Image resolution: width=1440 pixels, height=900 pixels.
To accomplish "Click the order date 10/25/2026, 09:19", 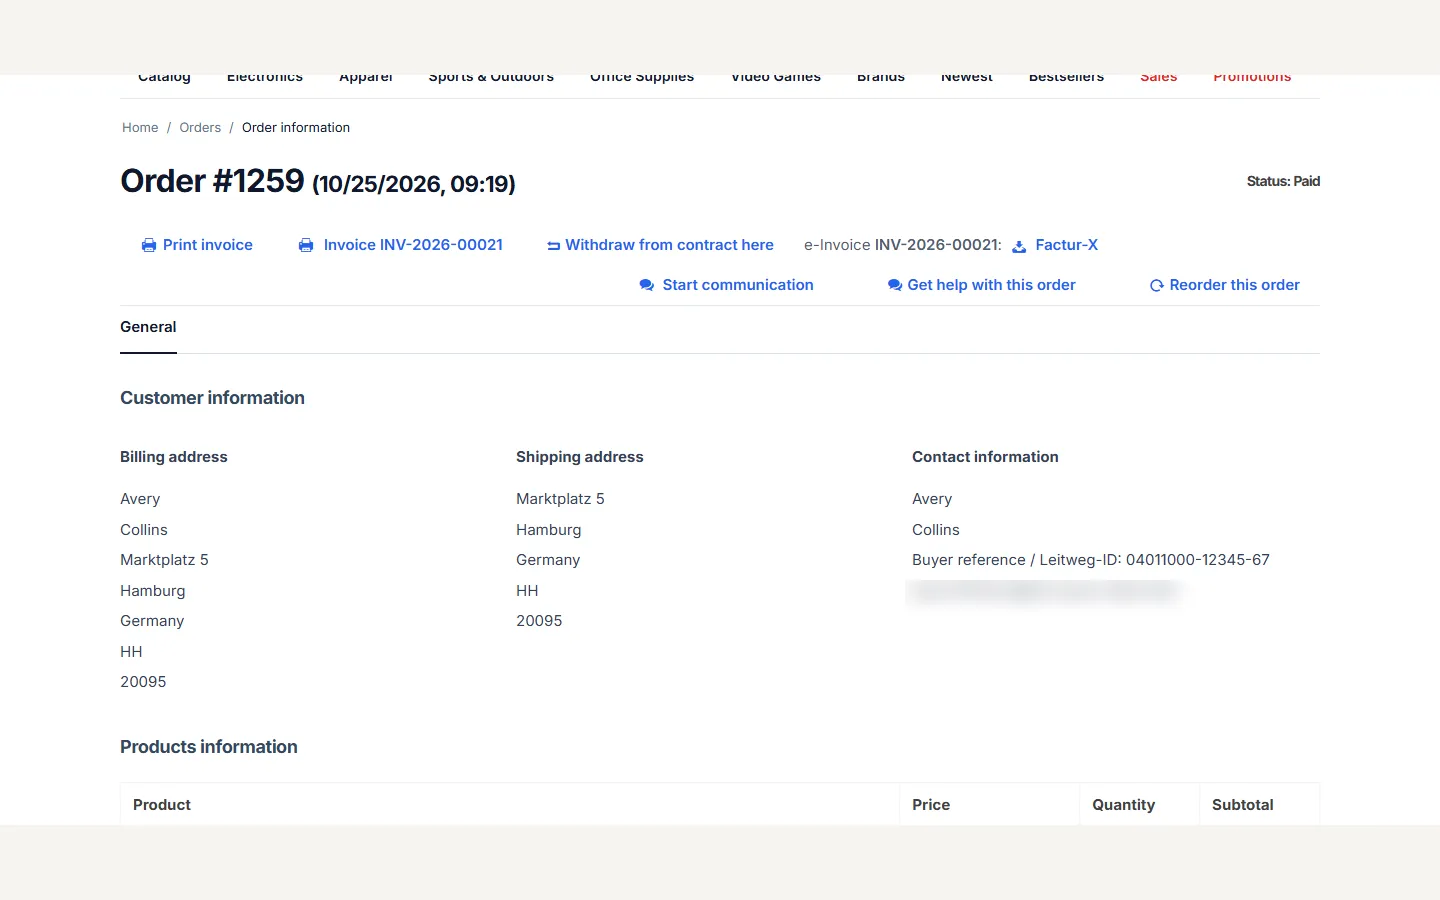I will pos(414,184).
